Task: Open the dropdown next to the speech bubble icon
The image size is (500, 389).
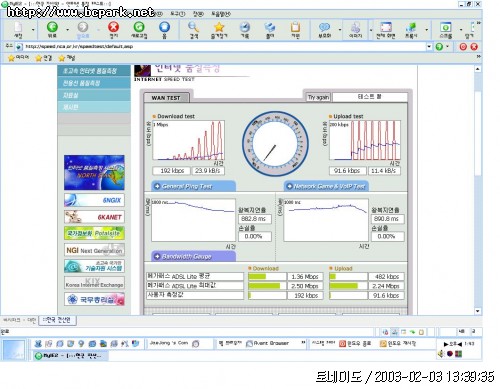Action: (x=340, y=30)
